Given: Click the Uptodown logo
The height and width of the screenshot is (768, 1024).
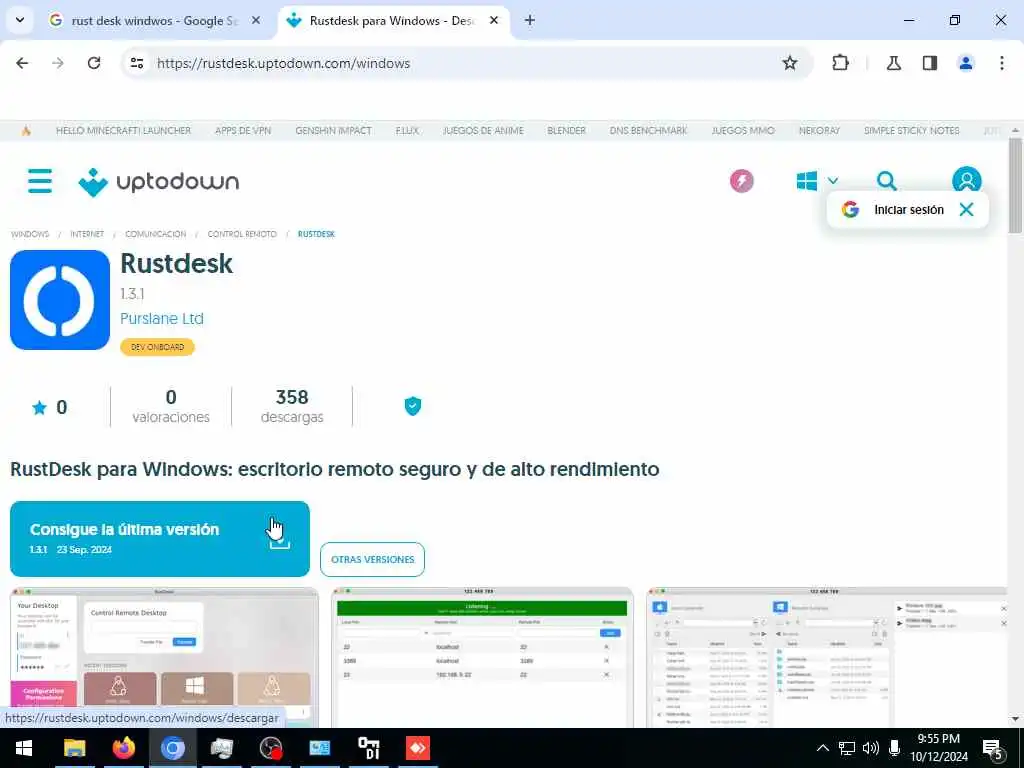Looking at the screenshot, I should pyautogui.click(x=159, y=182).
